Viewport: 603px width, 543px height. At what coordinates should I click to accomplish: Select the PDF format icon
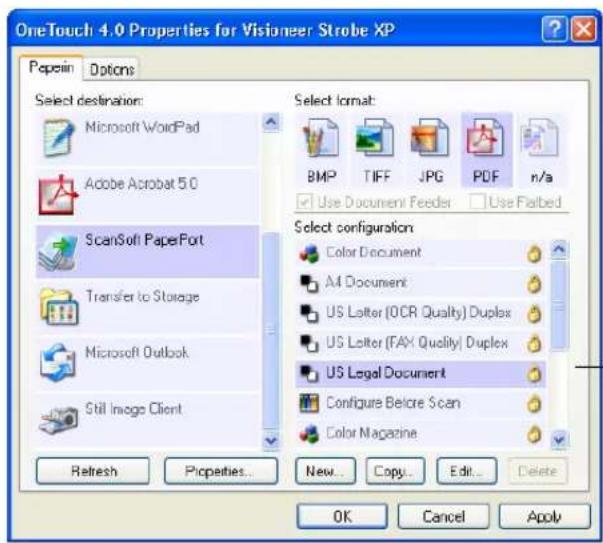point(485,138)
